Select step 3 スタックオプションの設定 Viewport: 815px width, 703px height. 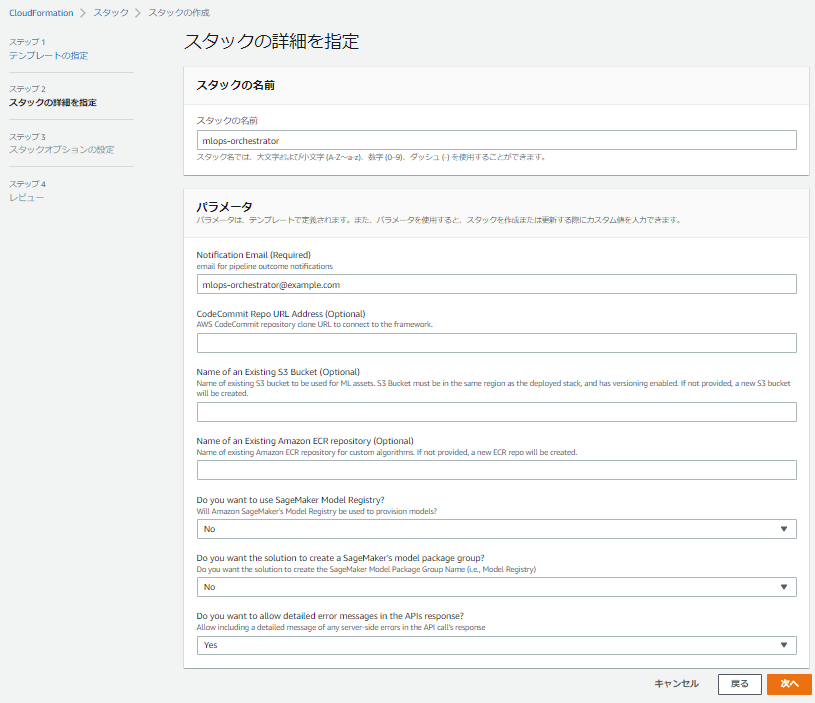(61, 150)
